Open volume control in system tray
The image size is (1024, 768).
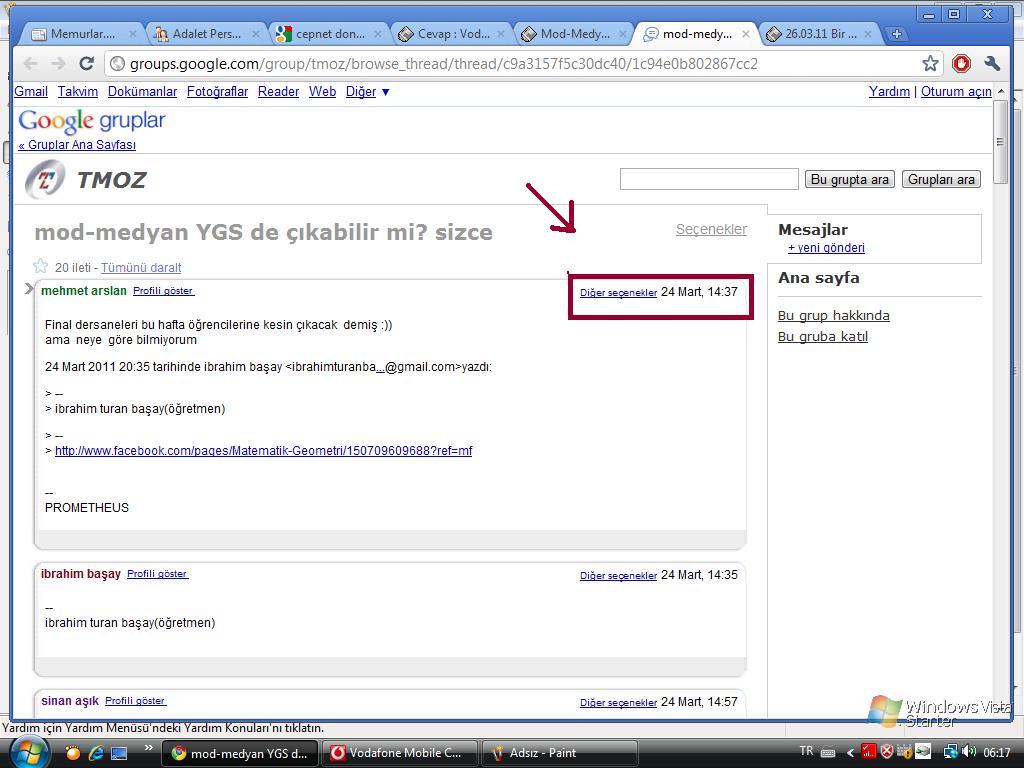[x=969, y=752]
